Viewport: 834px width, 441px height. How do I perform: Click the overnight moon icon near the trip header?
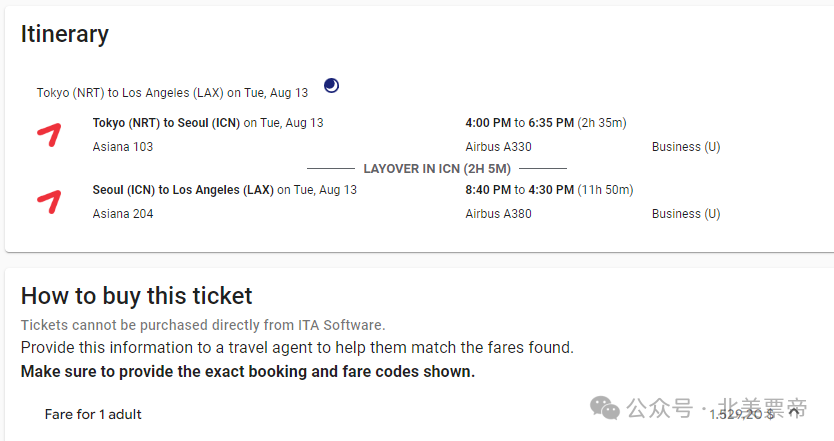pos(331,85)
